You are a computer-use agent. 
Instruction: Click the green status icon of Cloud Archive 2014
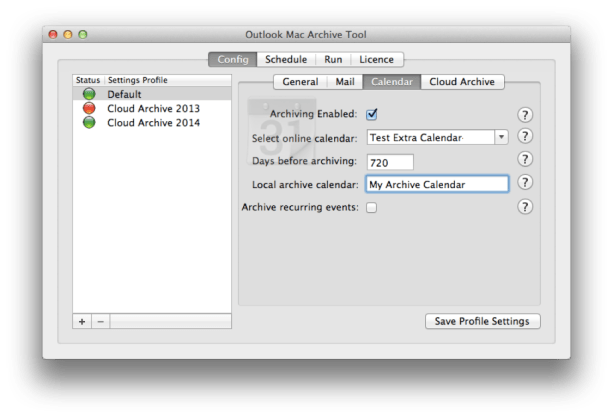(x=89, y=122)
